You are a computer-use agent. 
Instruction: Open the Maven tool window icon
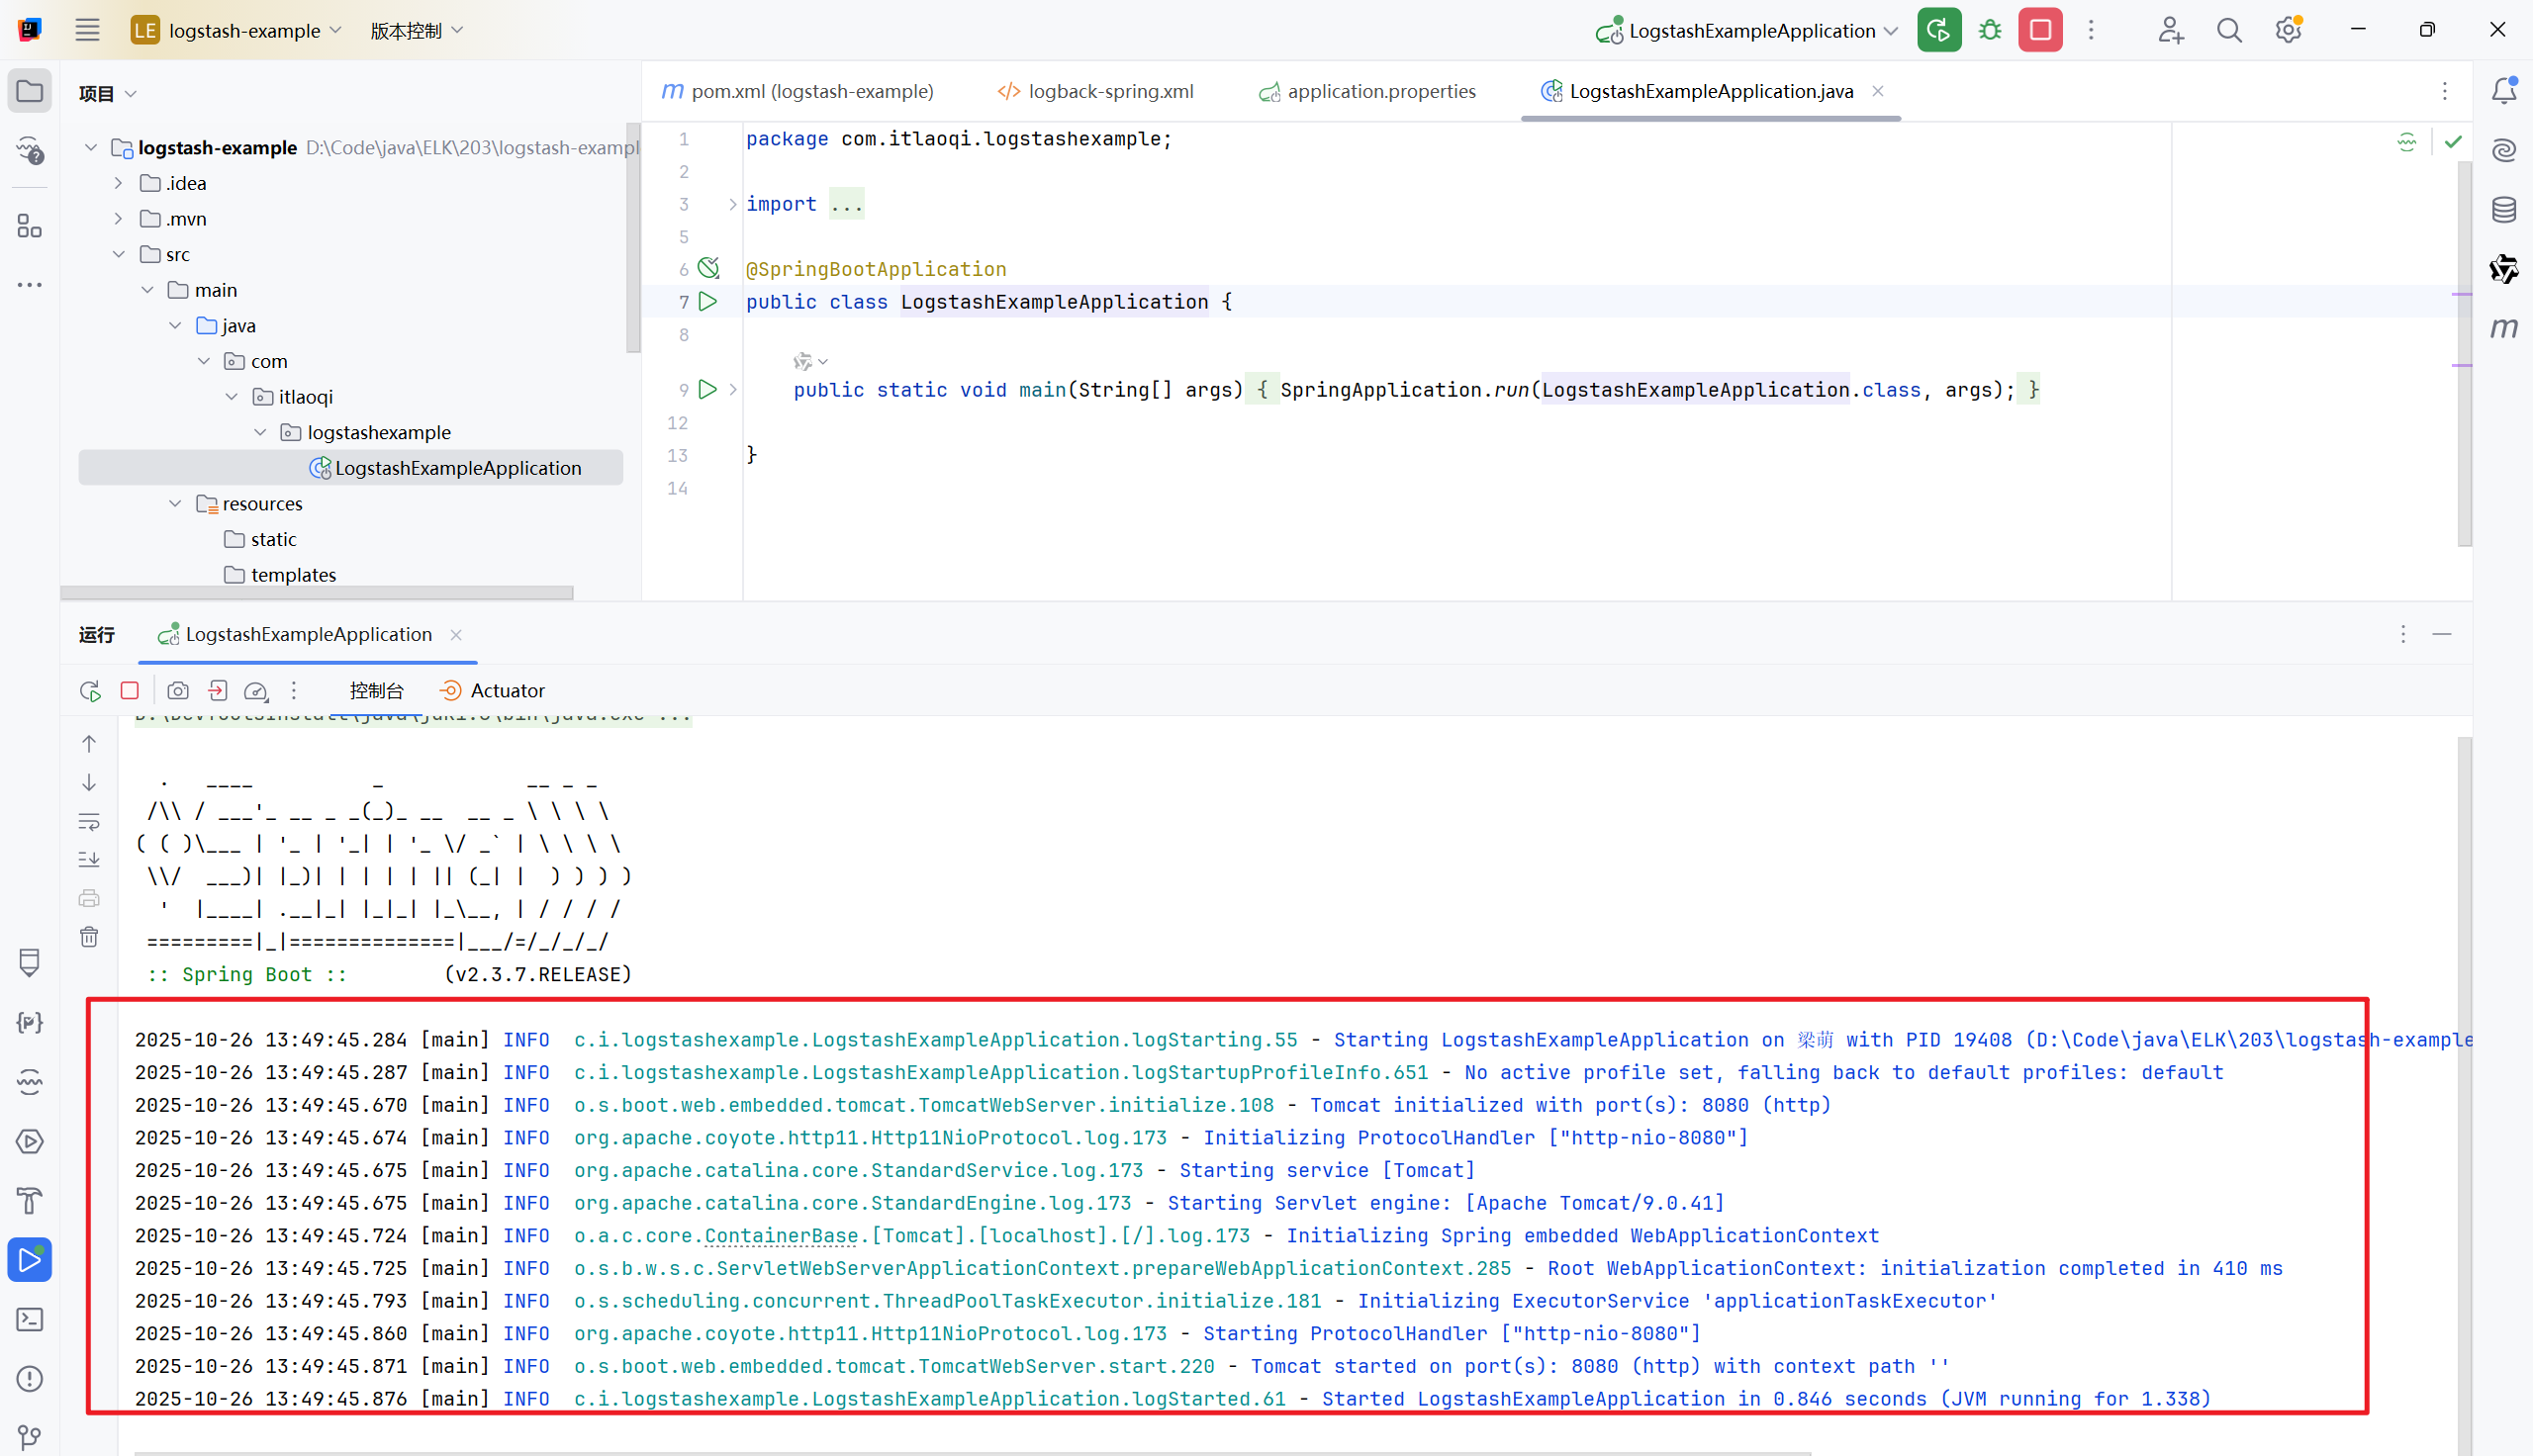pyautogui.click(x=2503, y=328)
